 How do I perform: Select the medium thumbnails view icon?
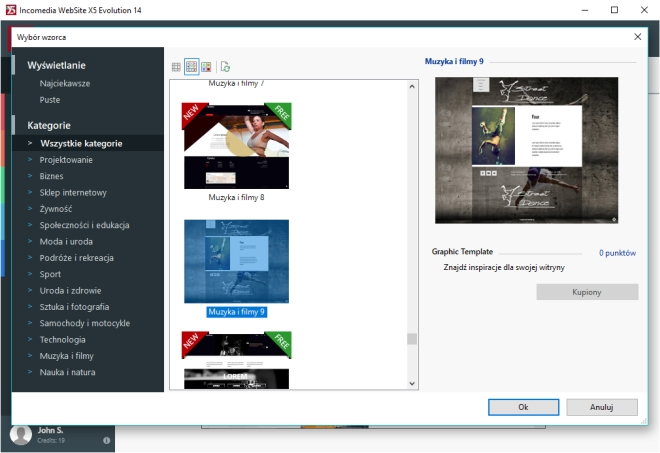tap(191, 67)
